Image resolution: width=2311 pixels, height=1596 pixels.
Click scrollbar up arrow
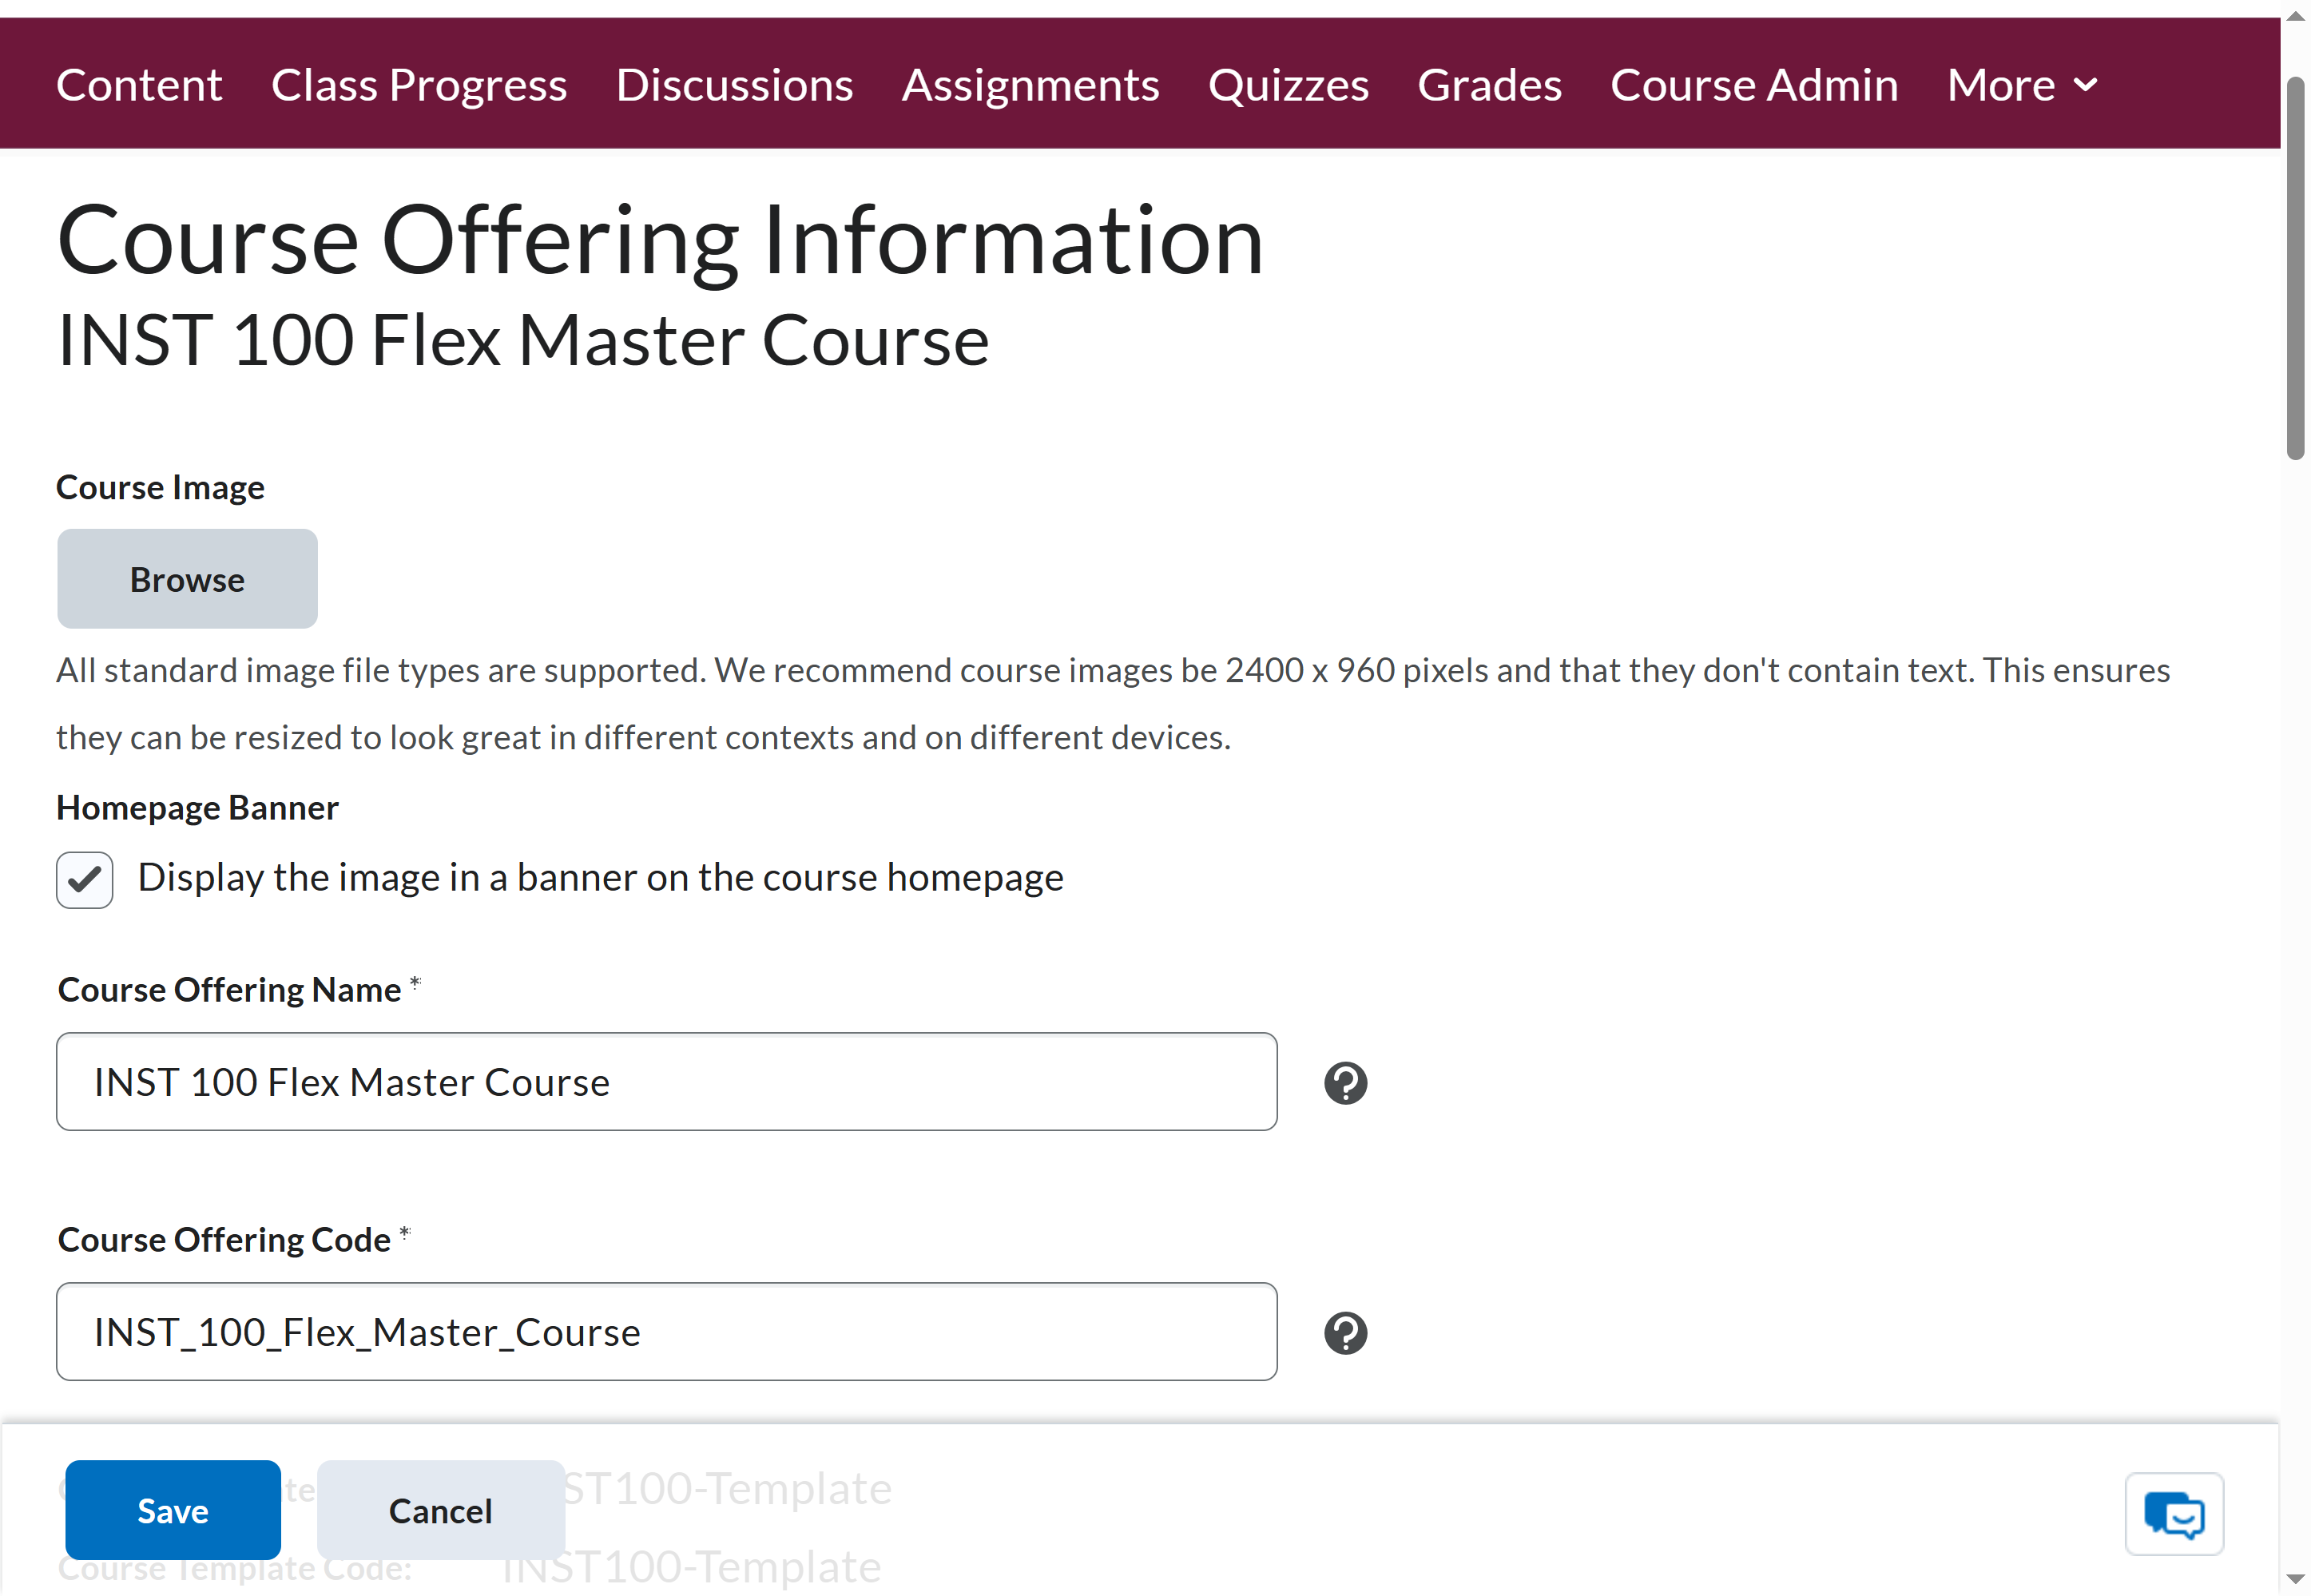coord(2296,14)
